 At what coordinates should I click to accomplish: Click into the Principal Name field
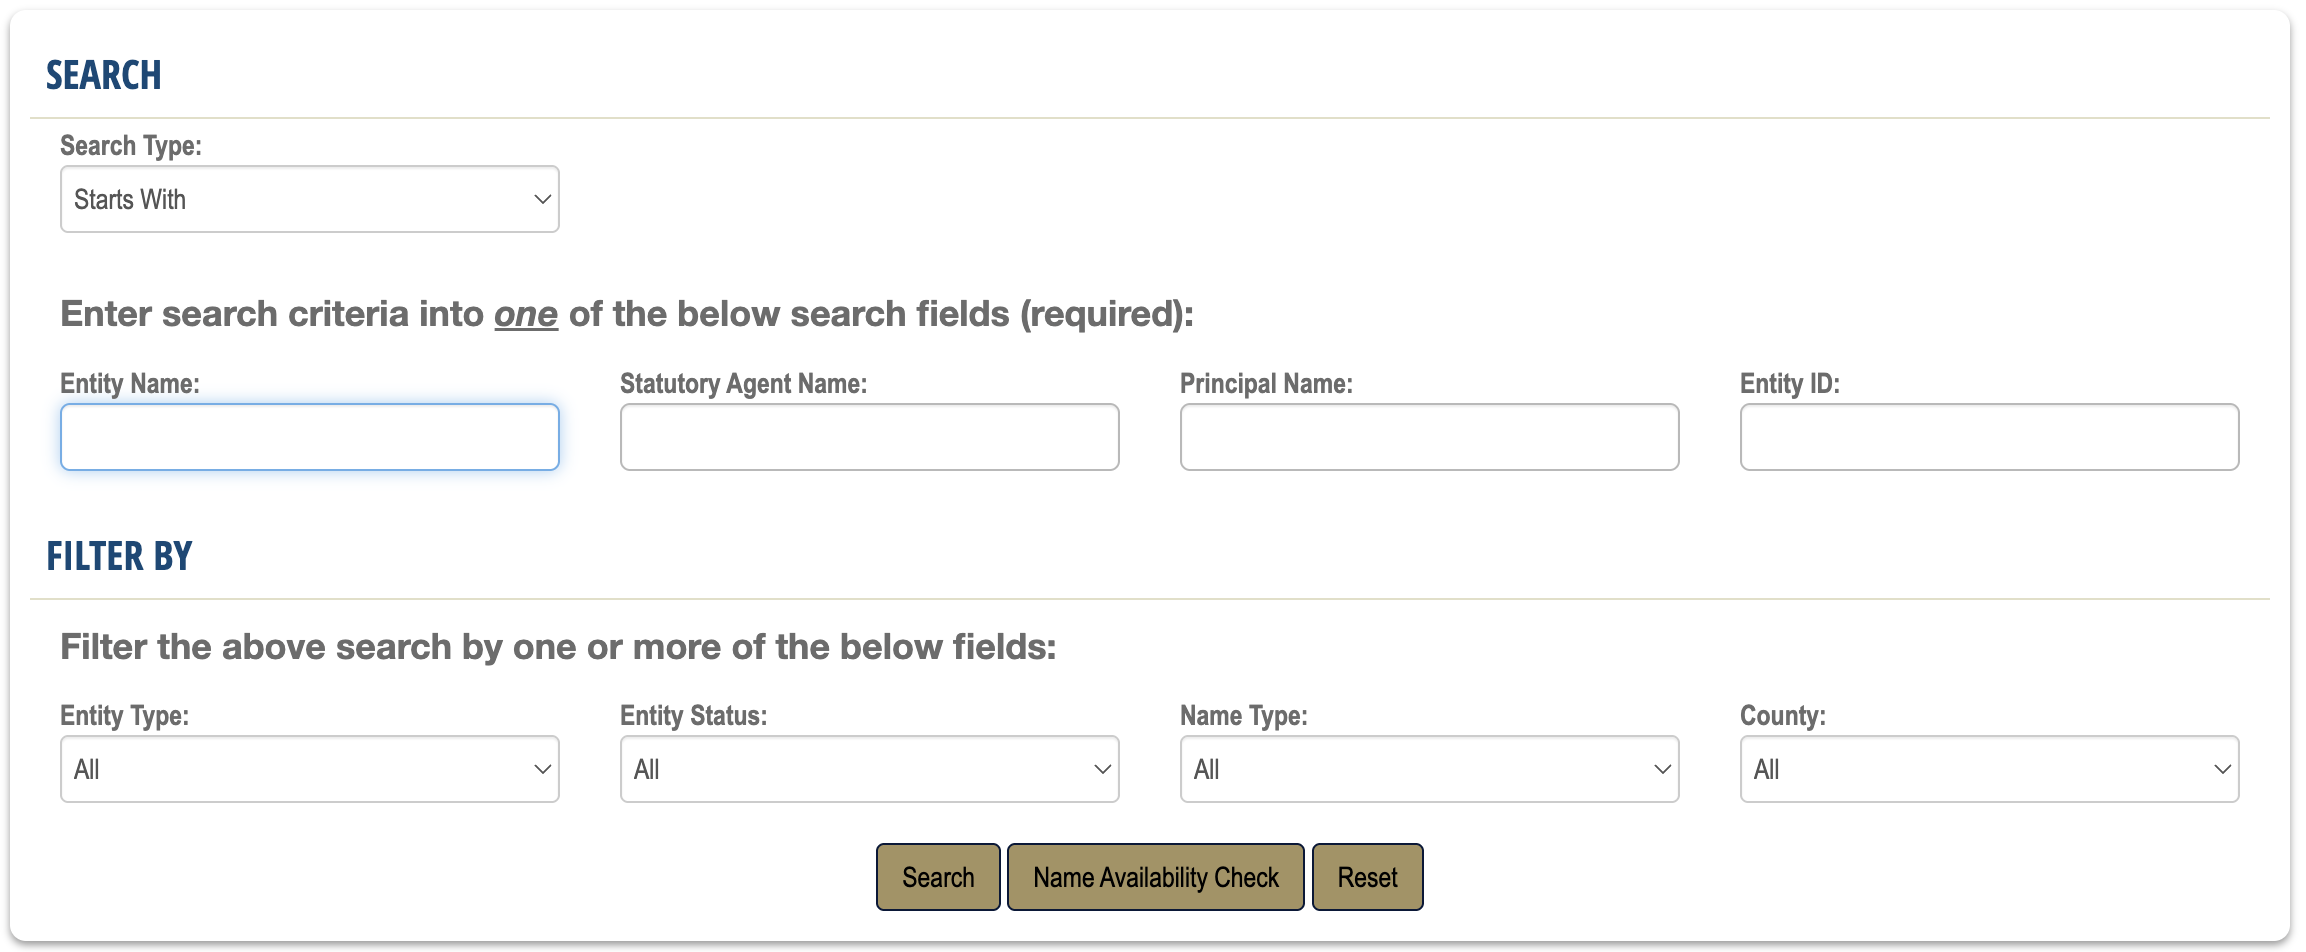tap(1429, 437)
